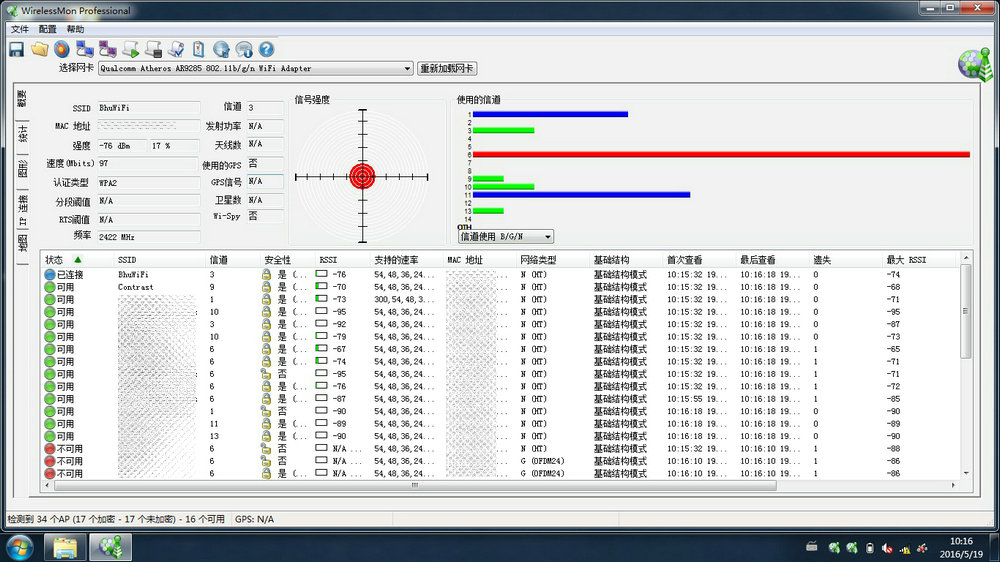Sort list by the 信道 column header

point(233,260)
